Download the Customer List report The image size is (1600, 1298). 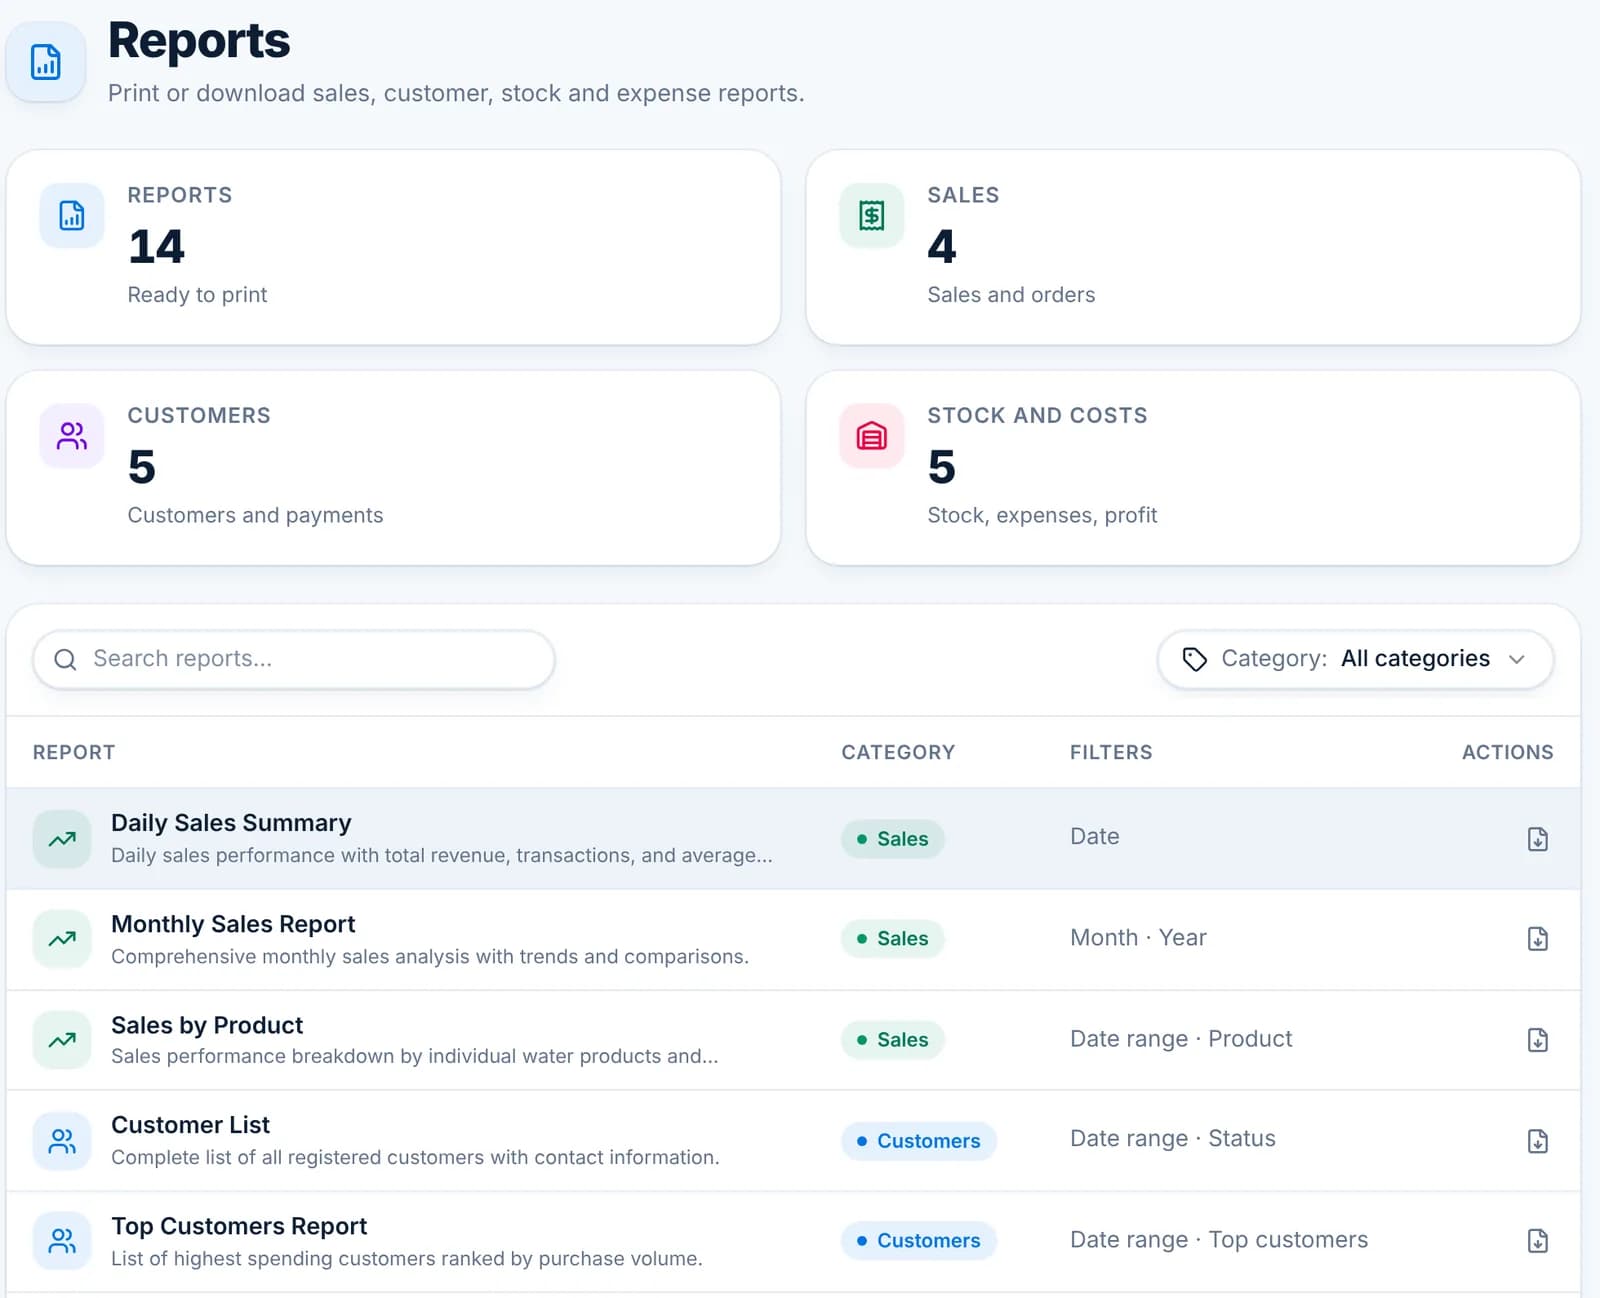[x=1538, y=1141]
